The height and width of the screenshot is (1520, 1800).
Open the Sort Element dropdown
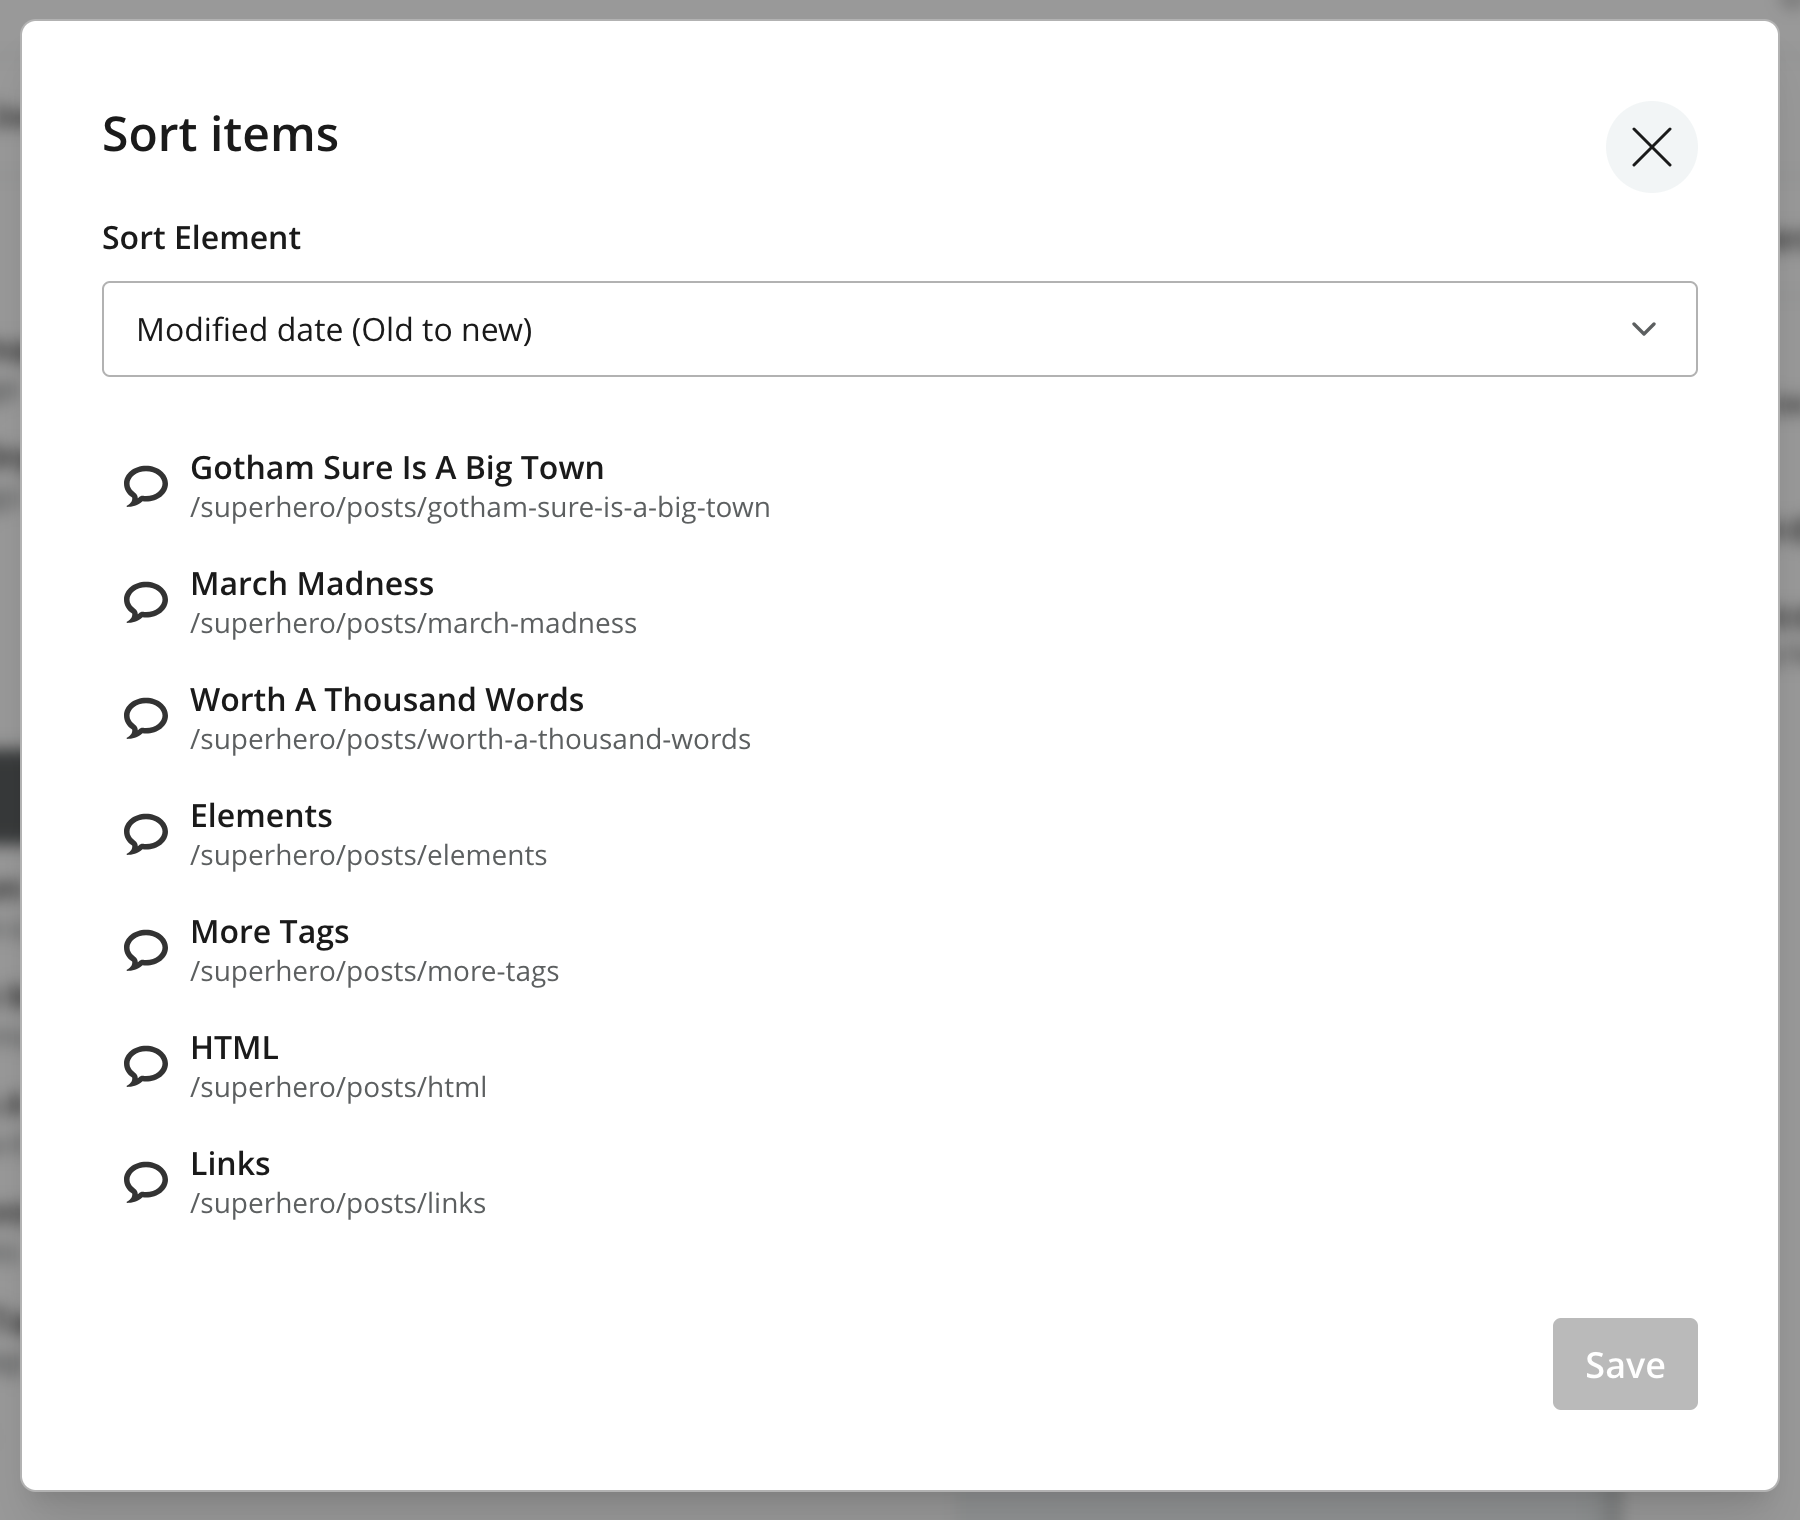coord(899,329)
